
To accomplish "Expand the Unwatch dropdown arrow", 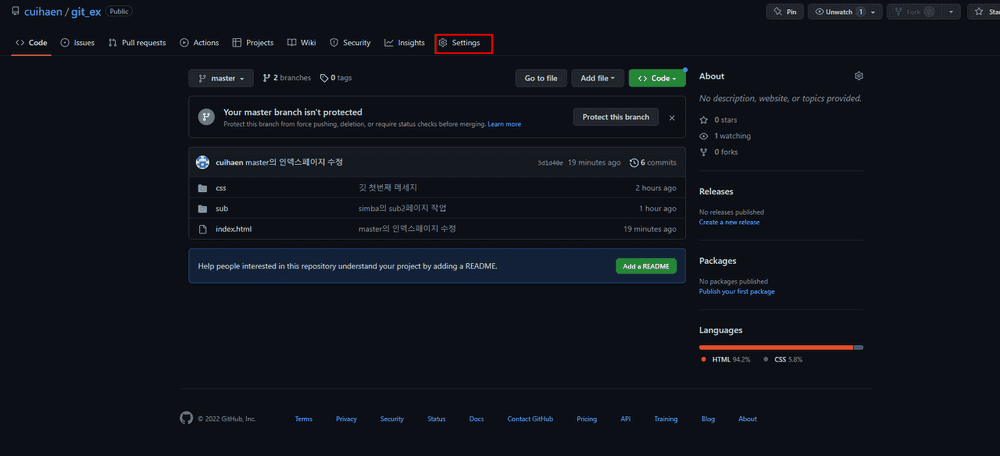I will [874, 12].
